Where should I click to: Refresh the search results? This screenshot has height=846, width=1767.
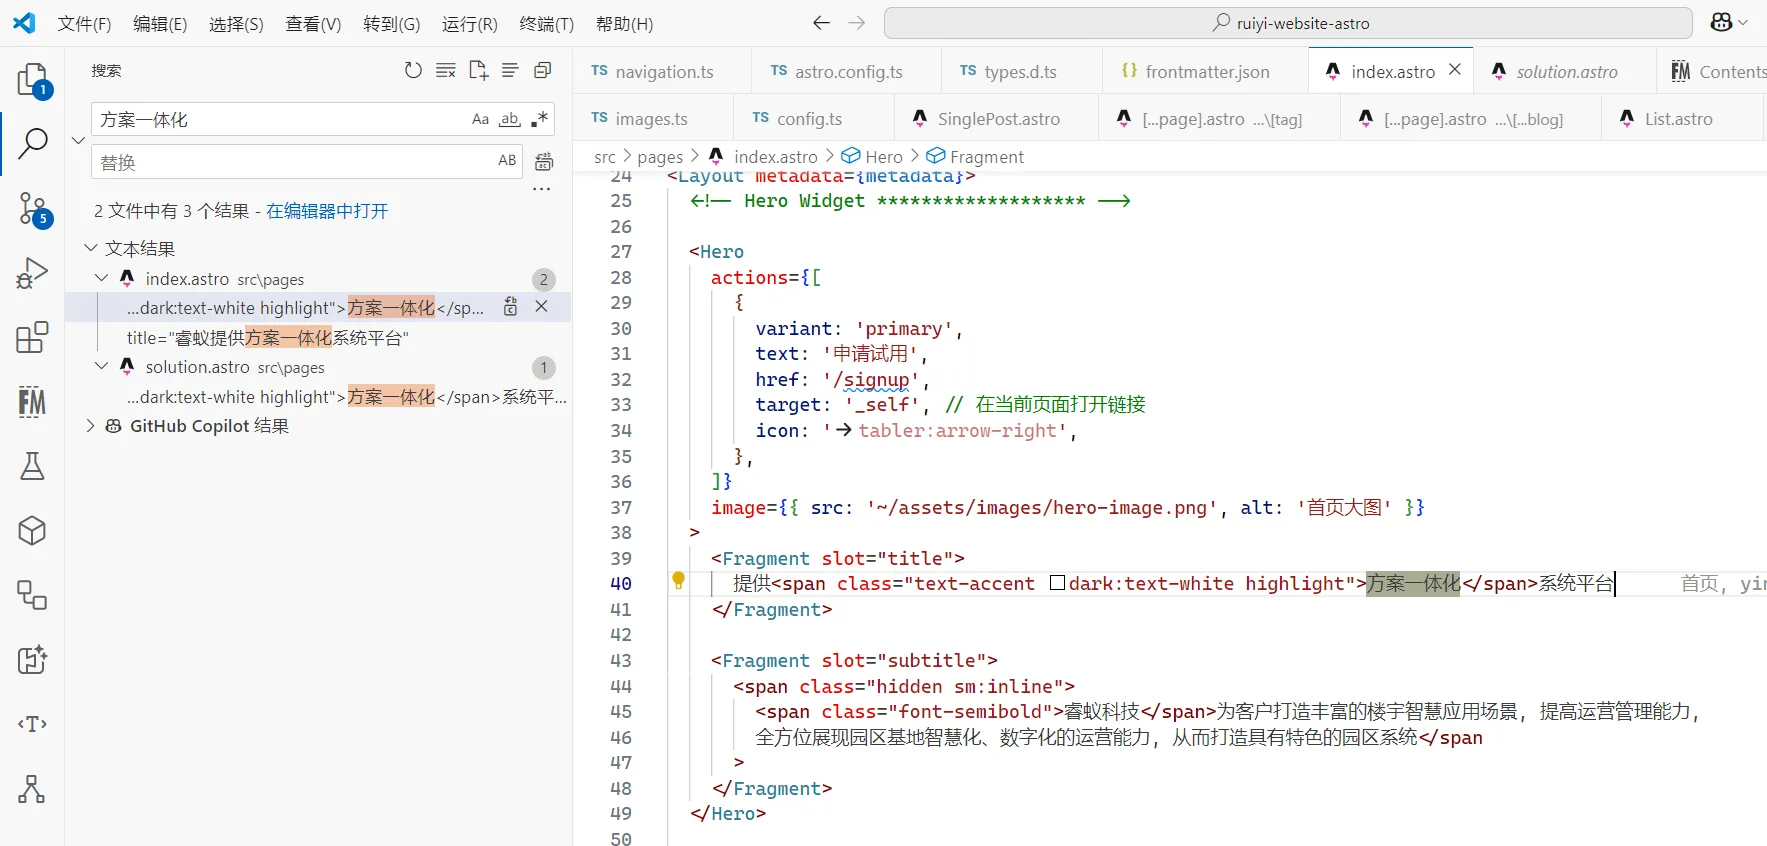pos(413,70)
